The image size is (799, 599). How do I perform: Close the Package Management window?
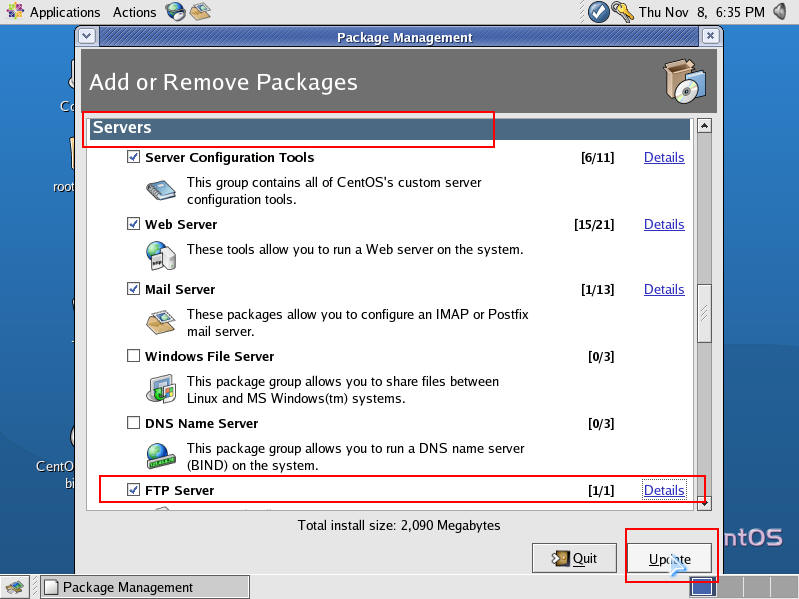pyautogui.click(x=710, y=36)
